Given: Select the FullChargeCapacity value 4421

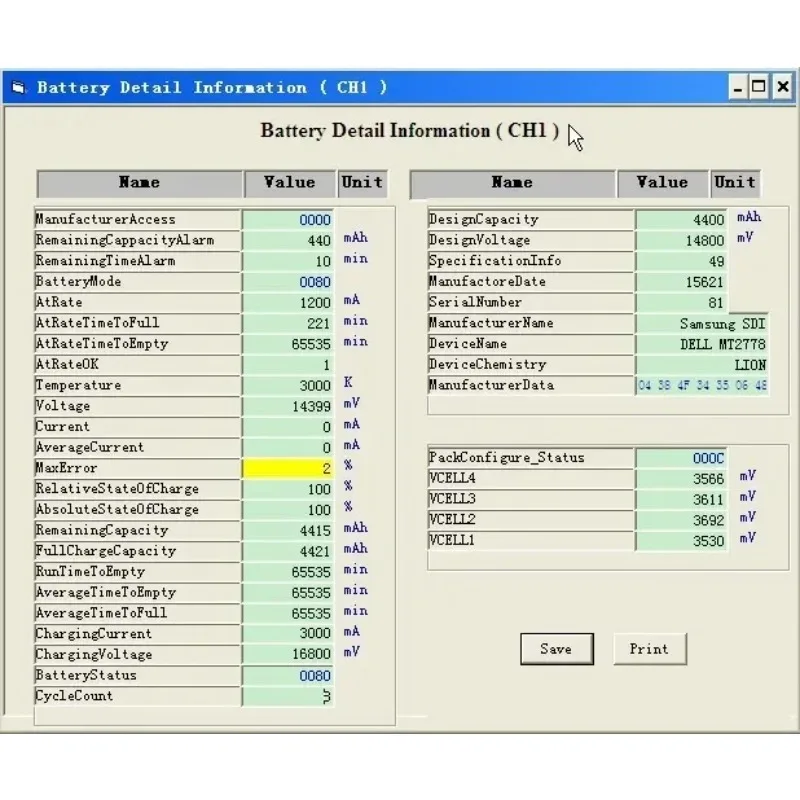Looking at the screenshot, I should pos(288,551).
